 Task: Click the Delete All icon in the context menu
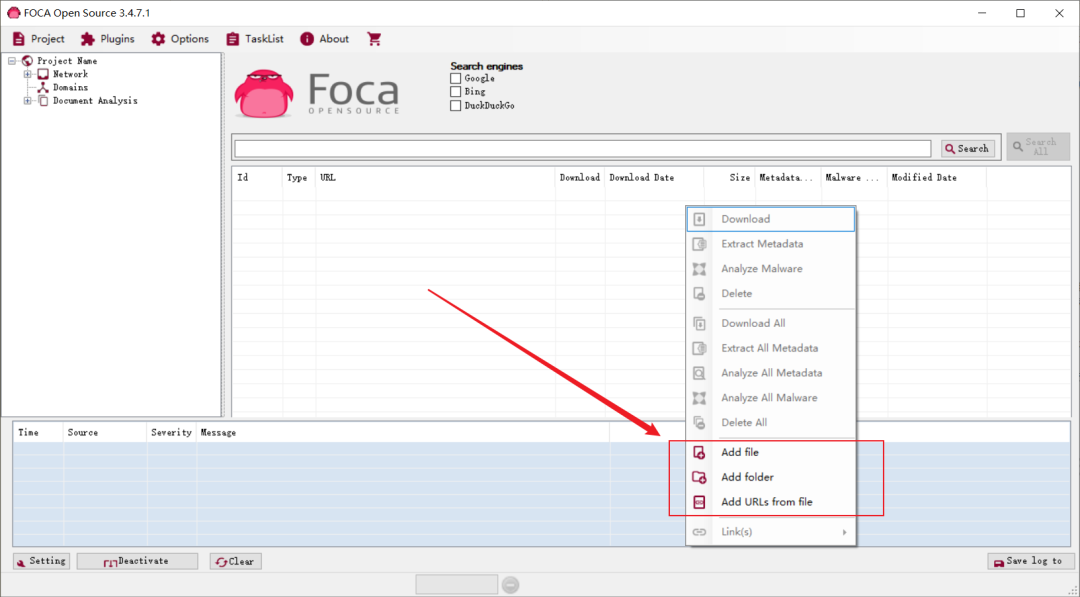pyautogui.click(x=699, y=422)
